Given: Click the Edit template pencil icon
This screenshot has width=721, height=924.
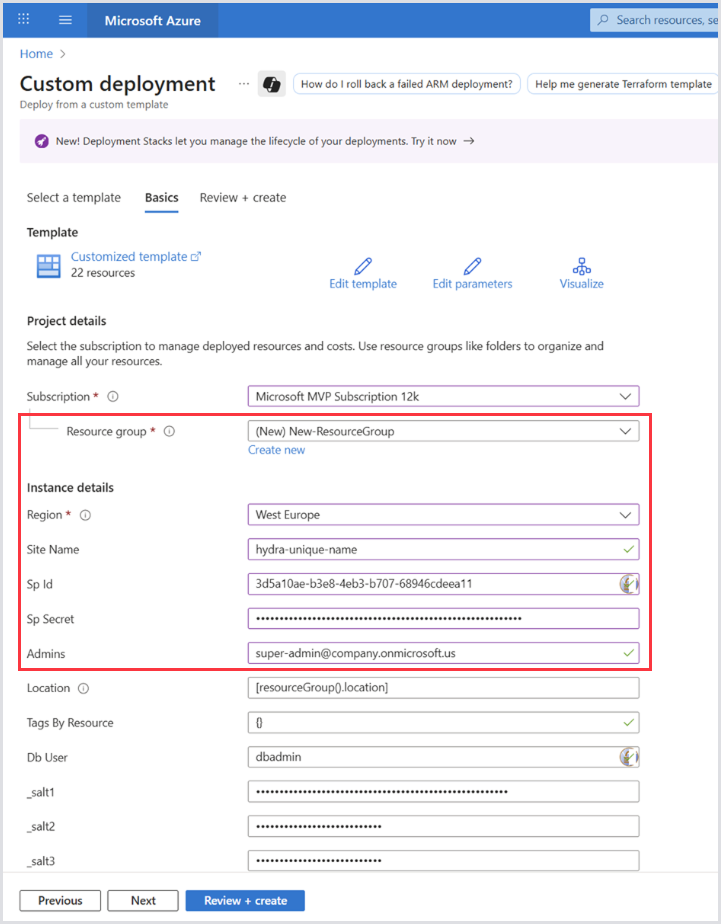Looking at the screenshot, I should pyautogui.click(x=363, y=266).
